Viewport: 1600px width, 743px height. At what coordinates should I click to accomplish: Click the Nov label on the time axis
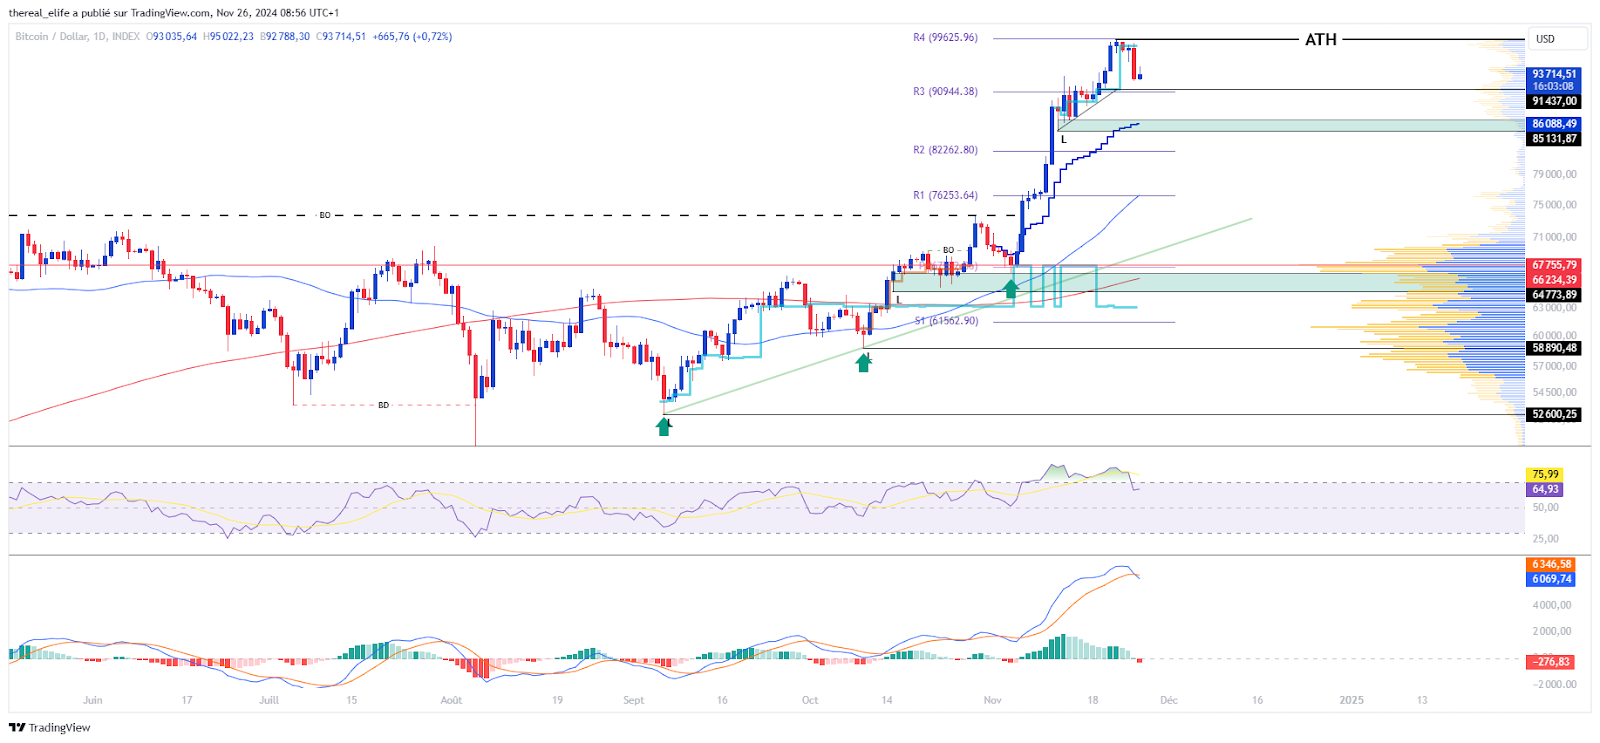tap(992, 700)
